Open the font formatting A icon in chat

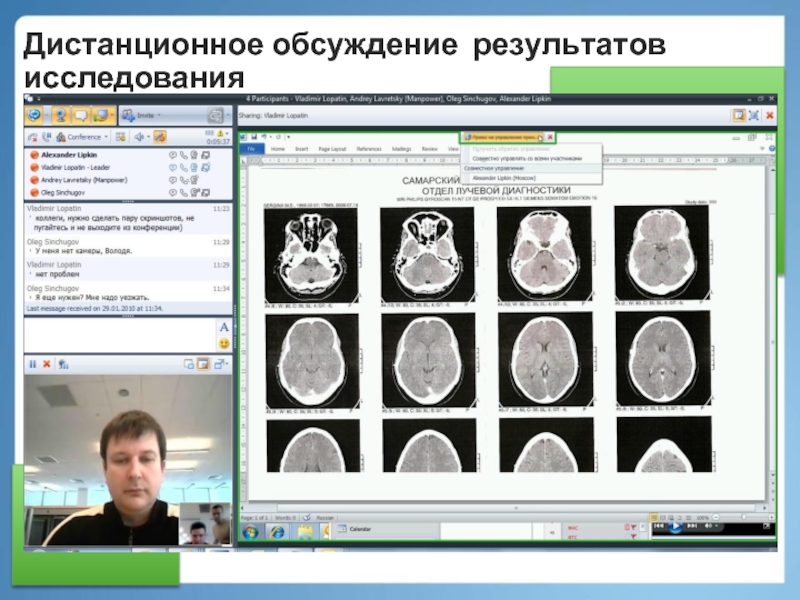[224, 328]
